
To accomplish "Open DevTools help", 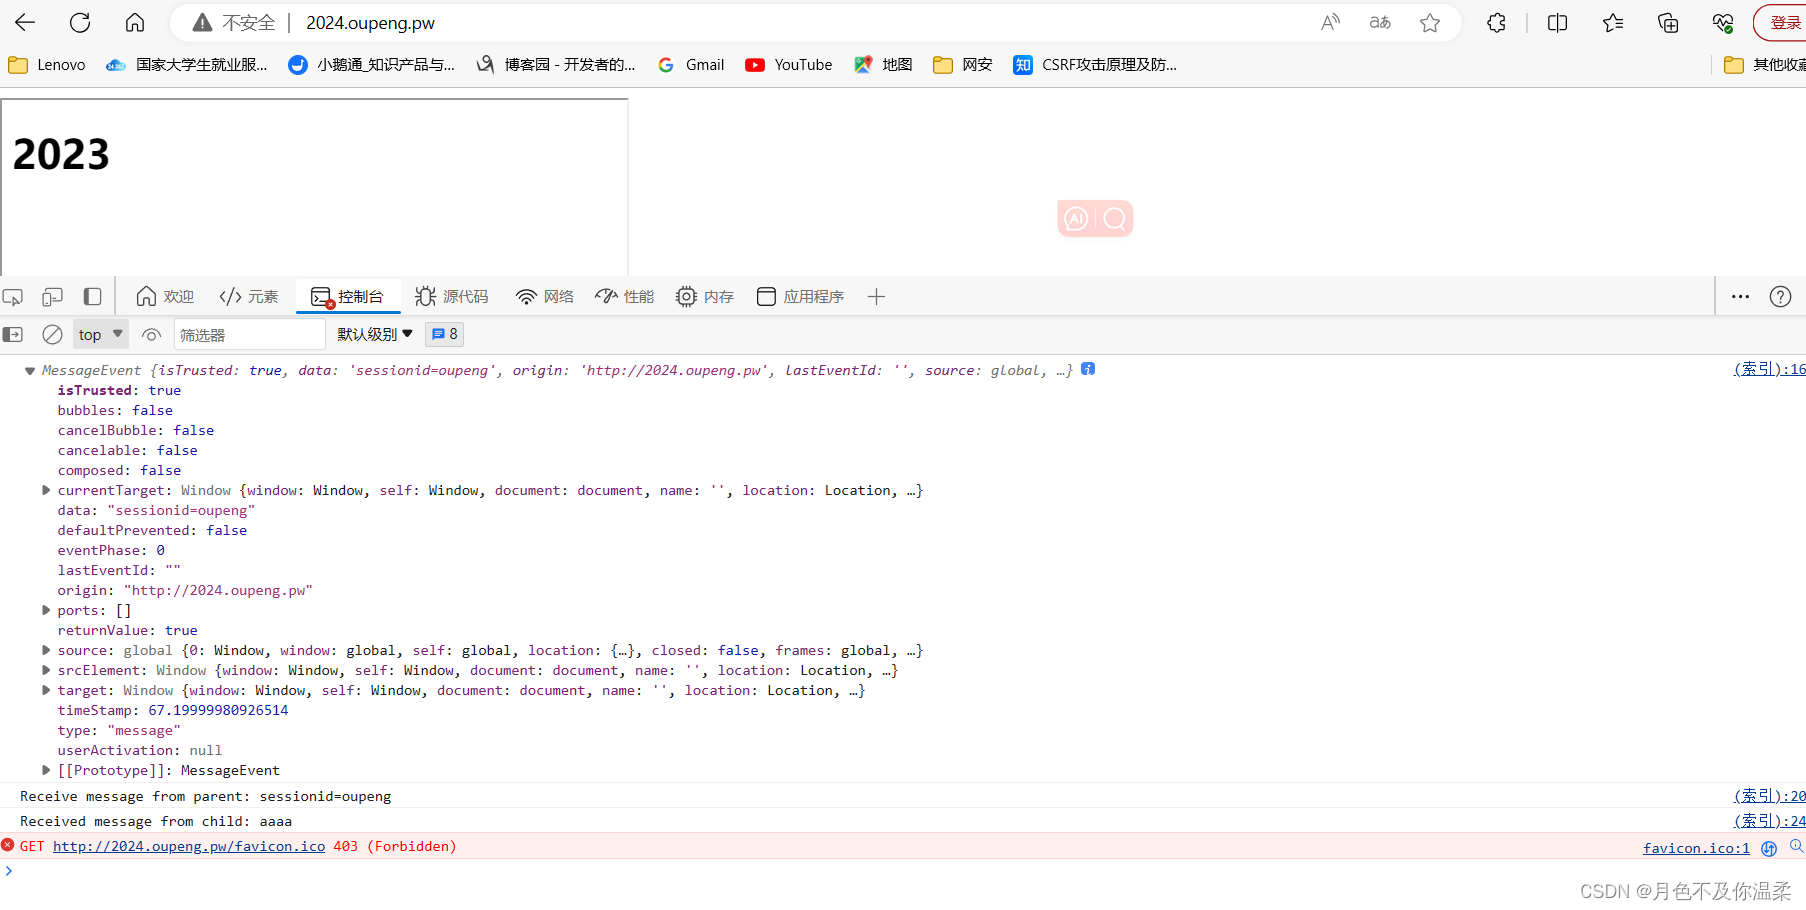I will pos(1780,296).
